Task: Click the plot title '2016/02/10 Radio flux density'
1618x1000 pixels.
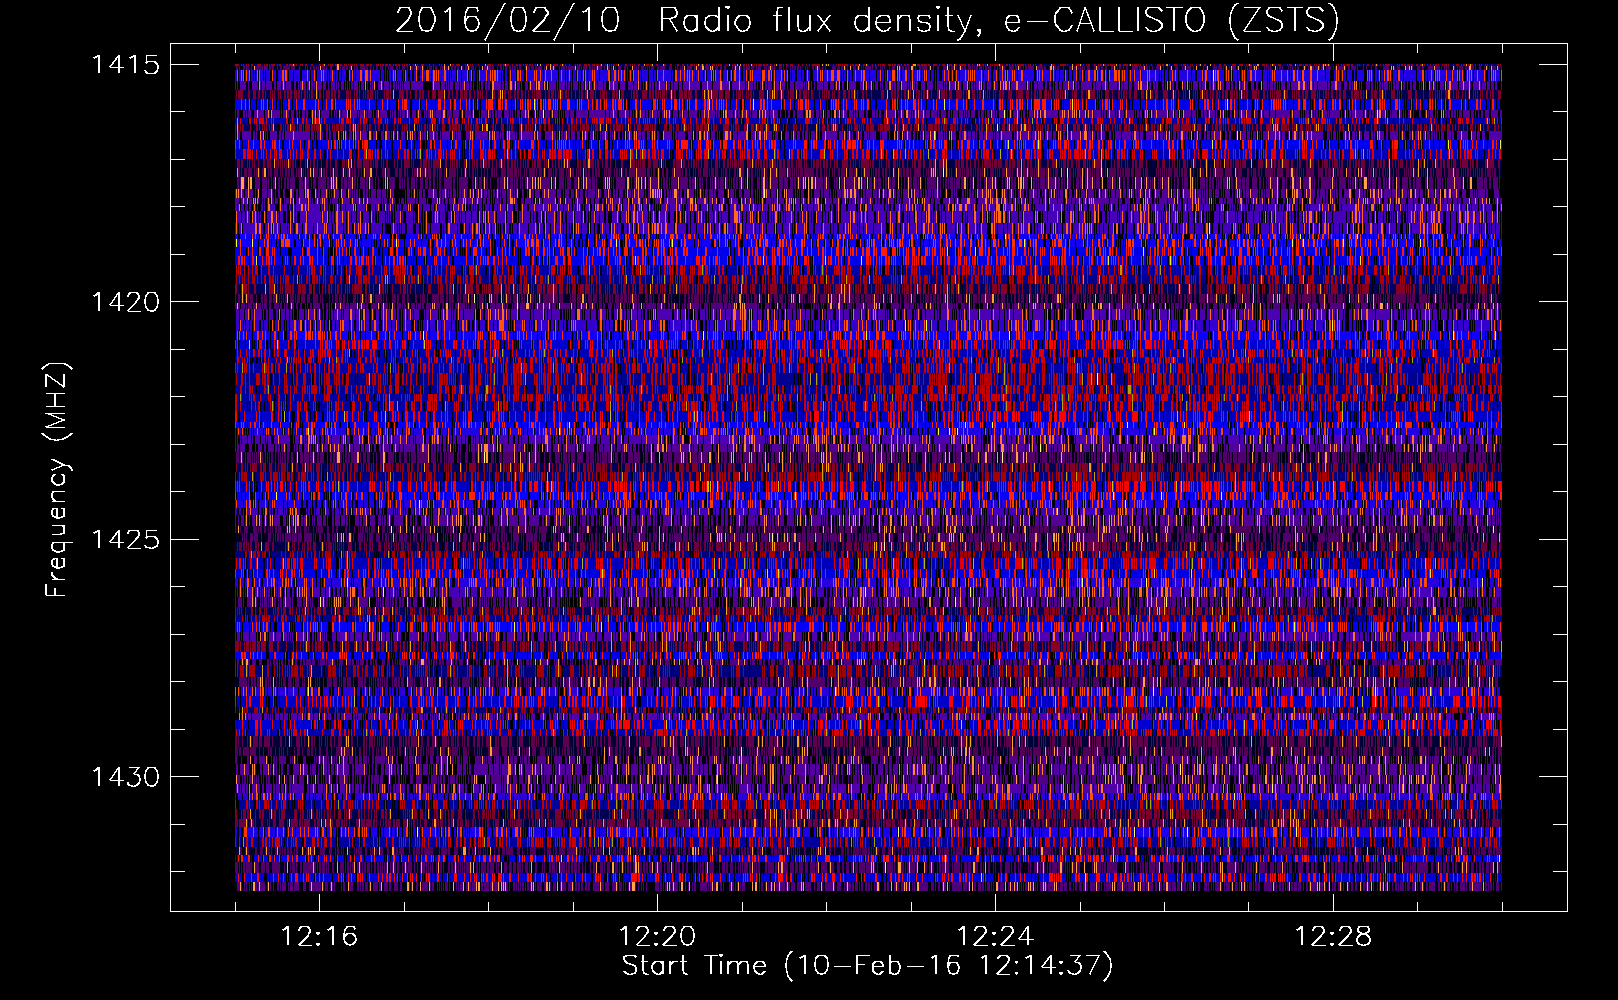Action: coord(867,21)
